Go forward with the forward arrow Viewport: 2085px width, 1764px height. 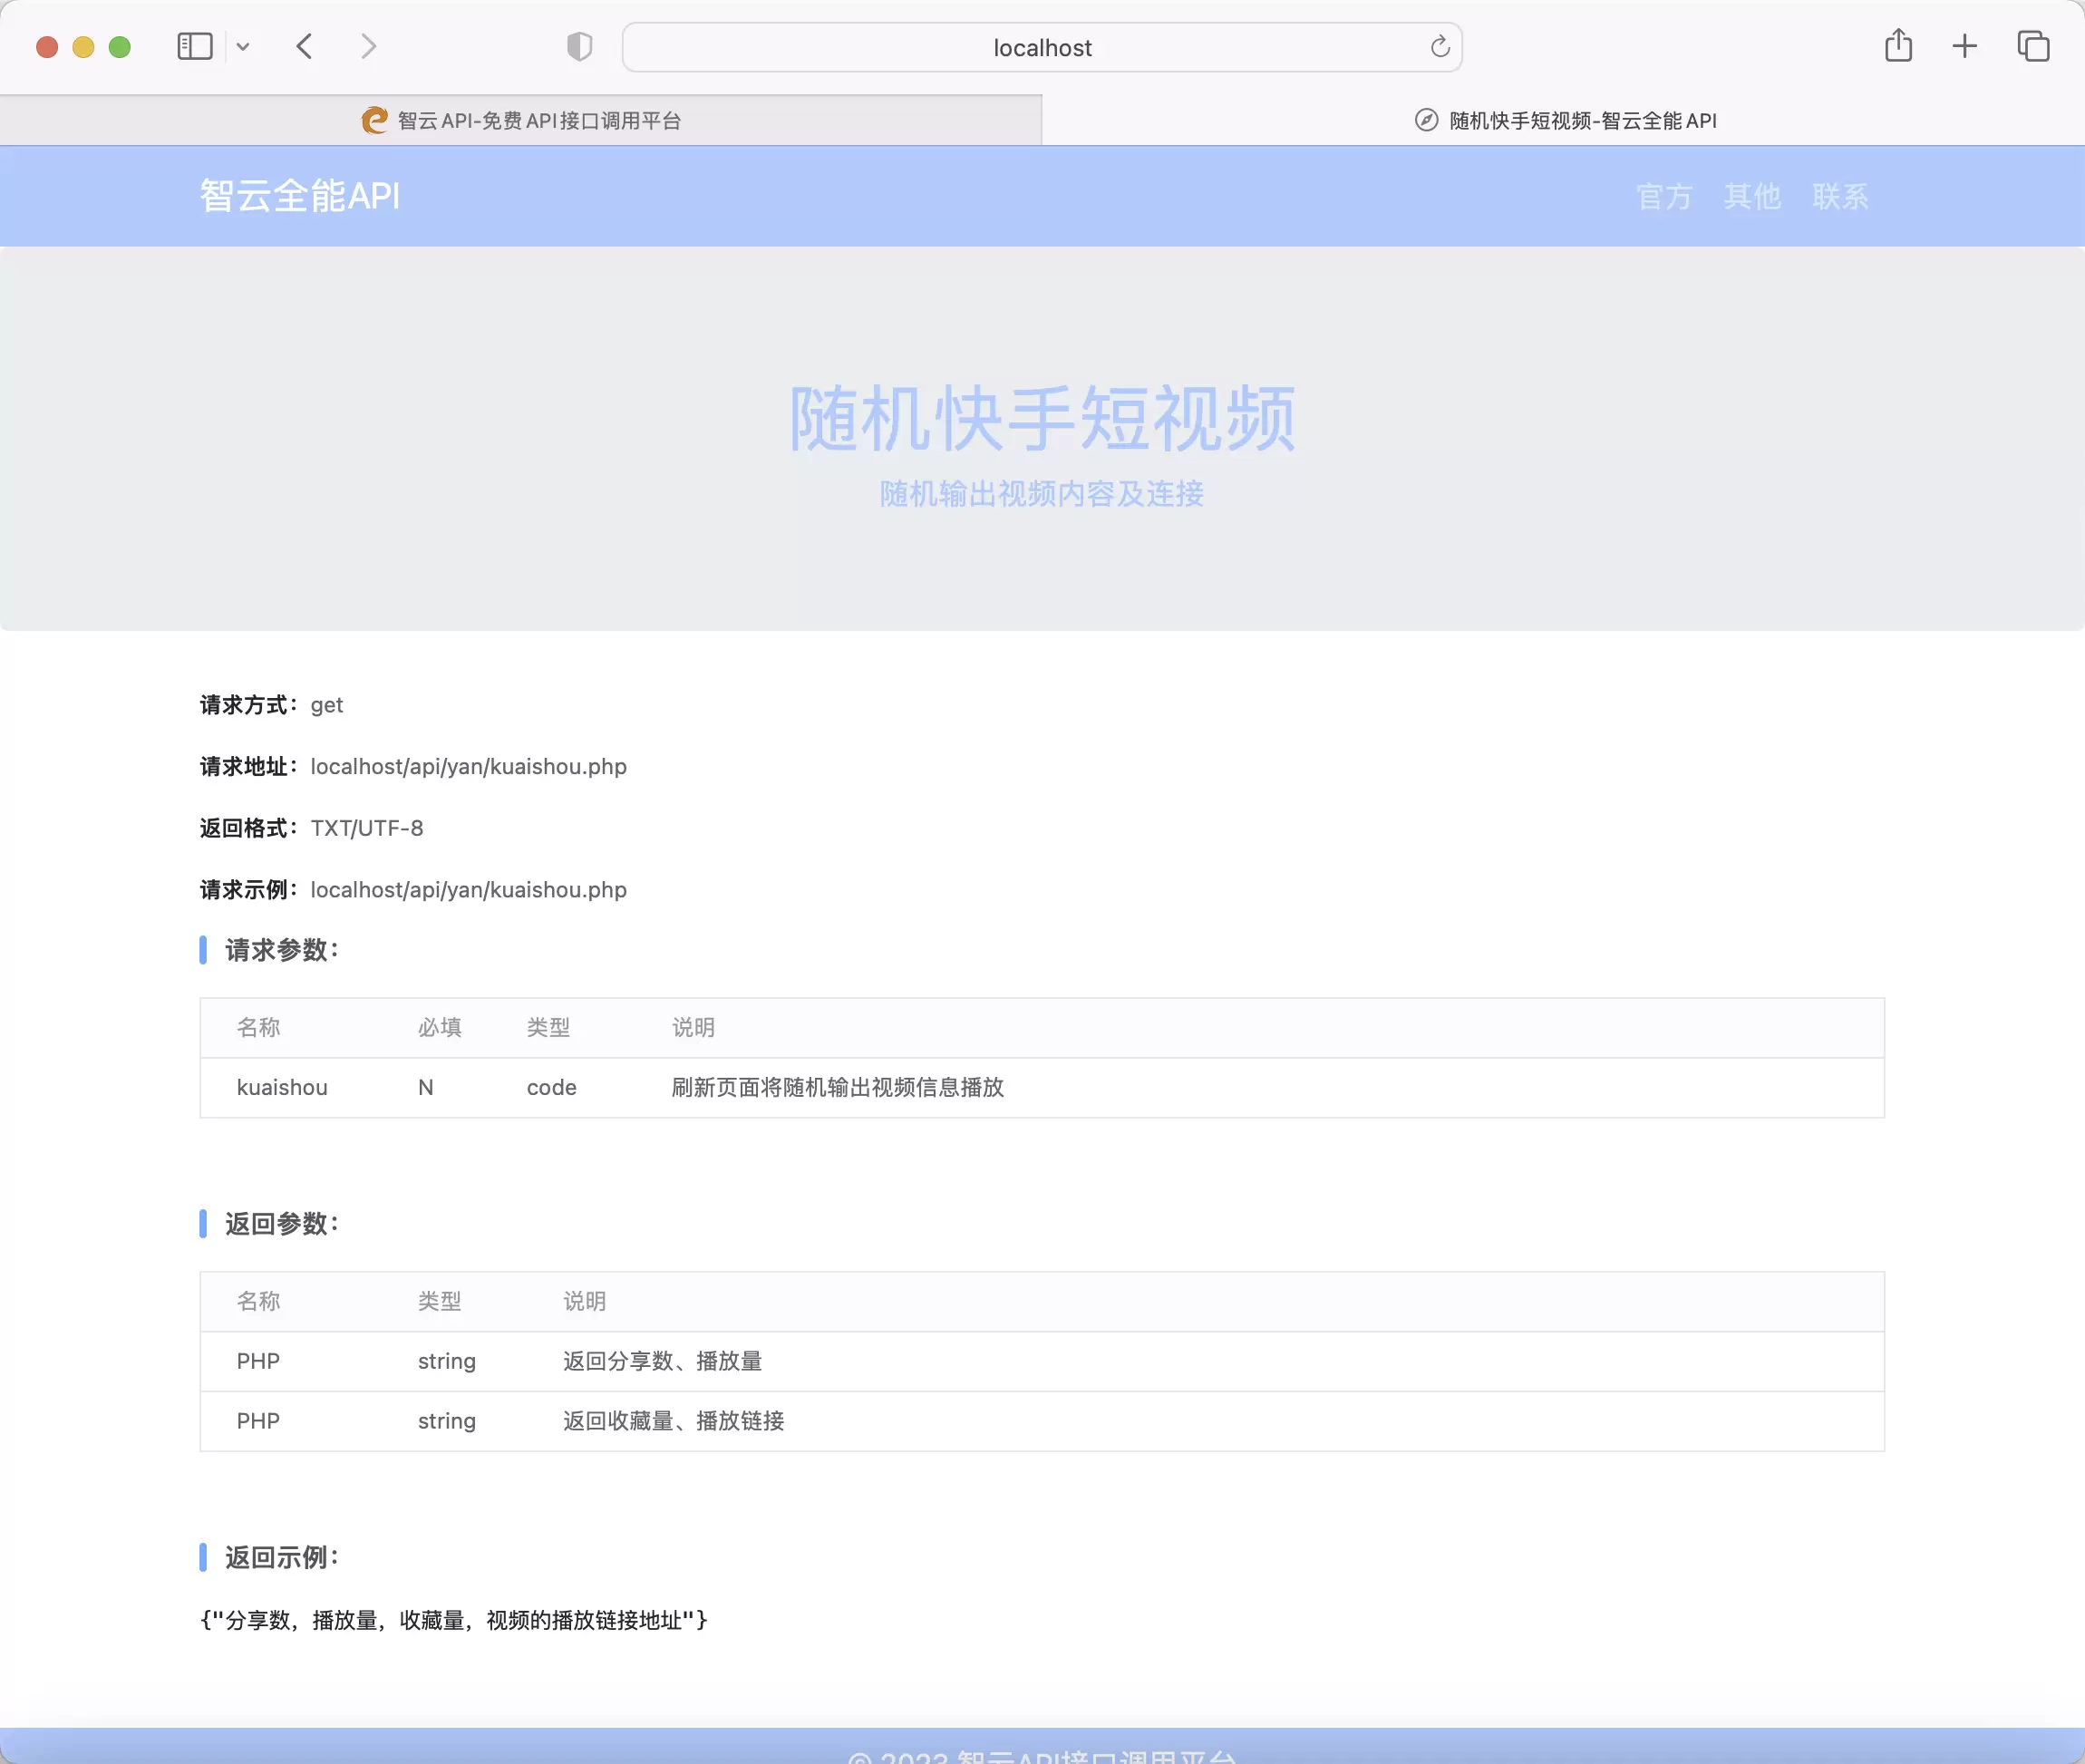[x=368, y=47]
